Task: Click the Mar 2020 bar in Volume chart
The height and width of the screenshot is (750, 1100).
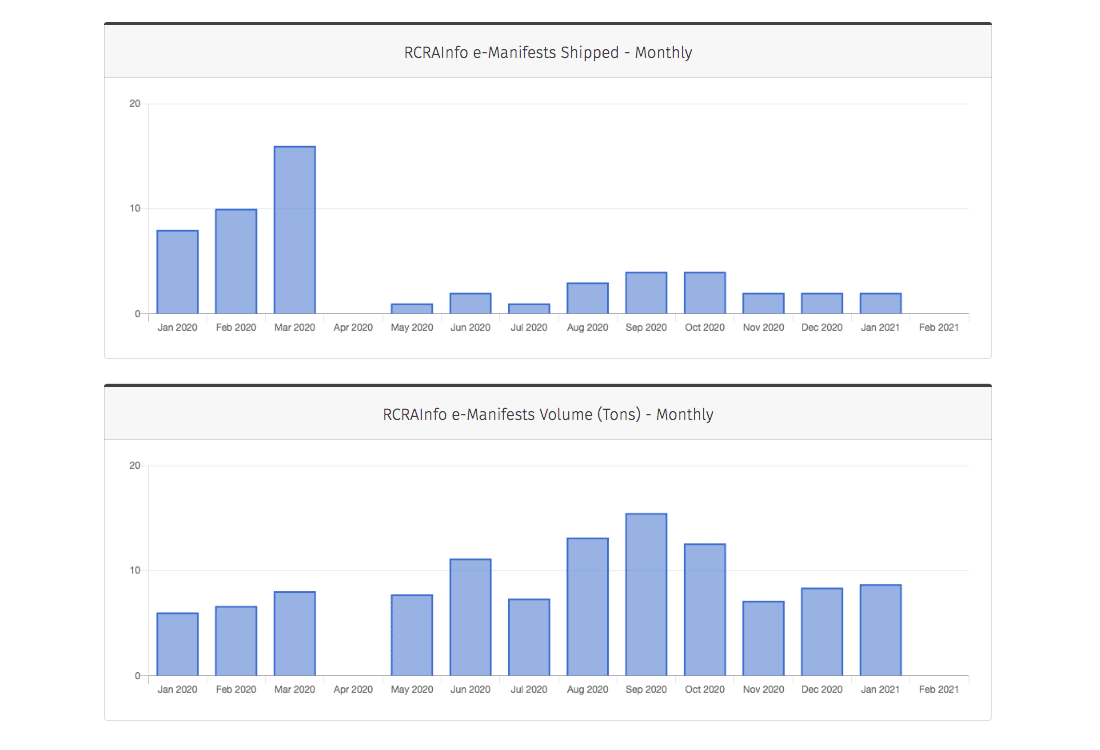Action: [295, 634]
